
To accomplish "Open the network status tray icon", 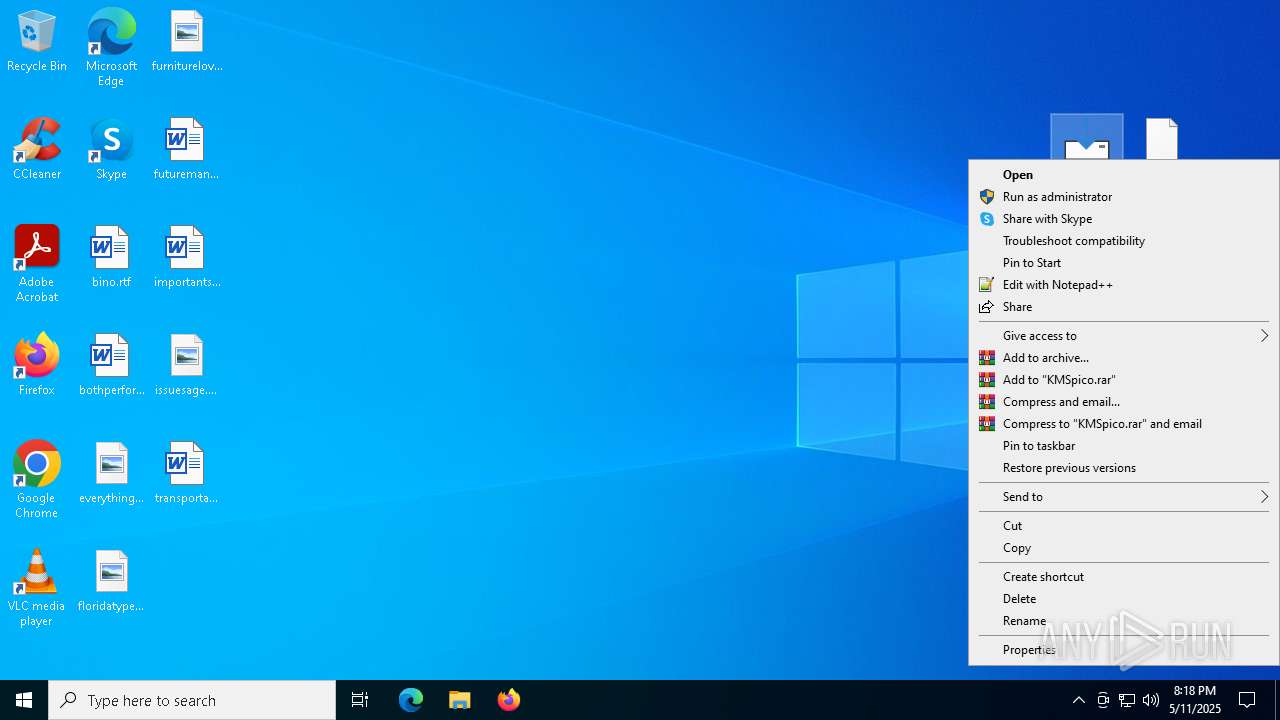I will [1127, 700].
